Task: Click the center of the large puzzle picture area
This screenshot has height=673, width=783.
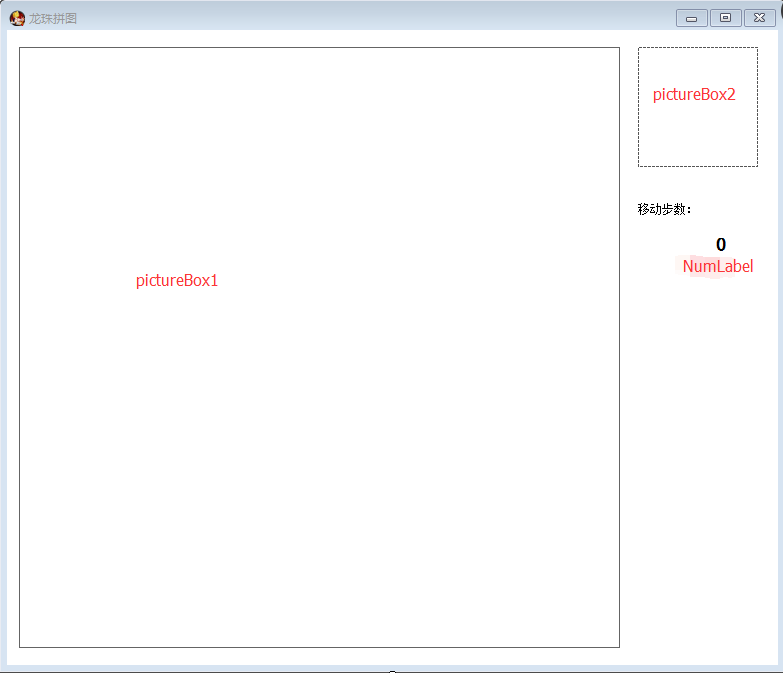Action: click(x=320, y=347)
